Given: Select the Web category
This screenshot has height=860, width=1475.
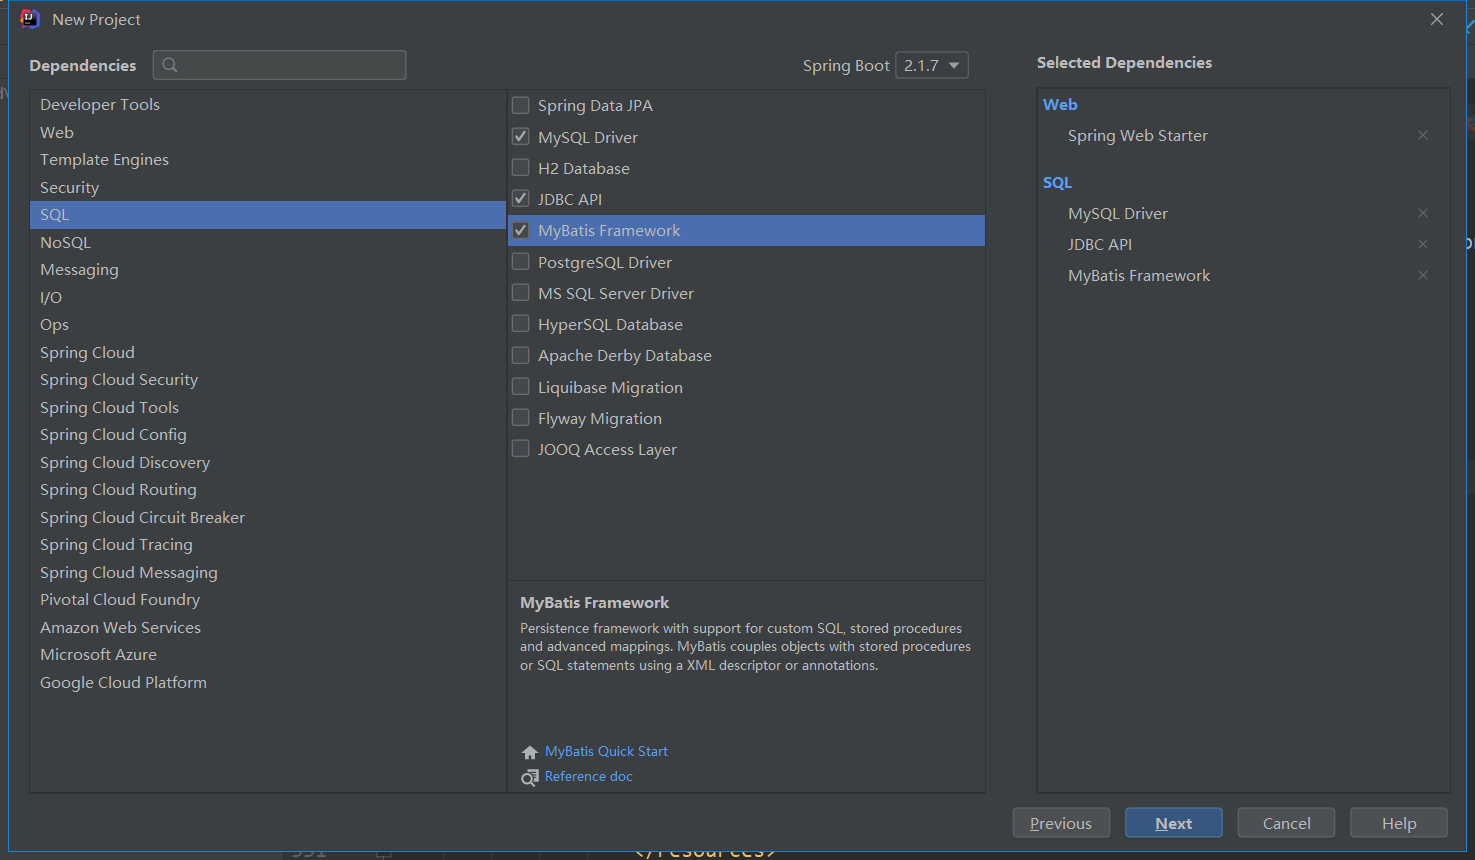Looking at the screenshot, I should (x=268, y=132).
